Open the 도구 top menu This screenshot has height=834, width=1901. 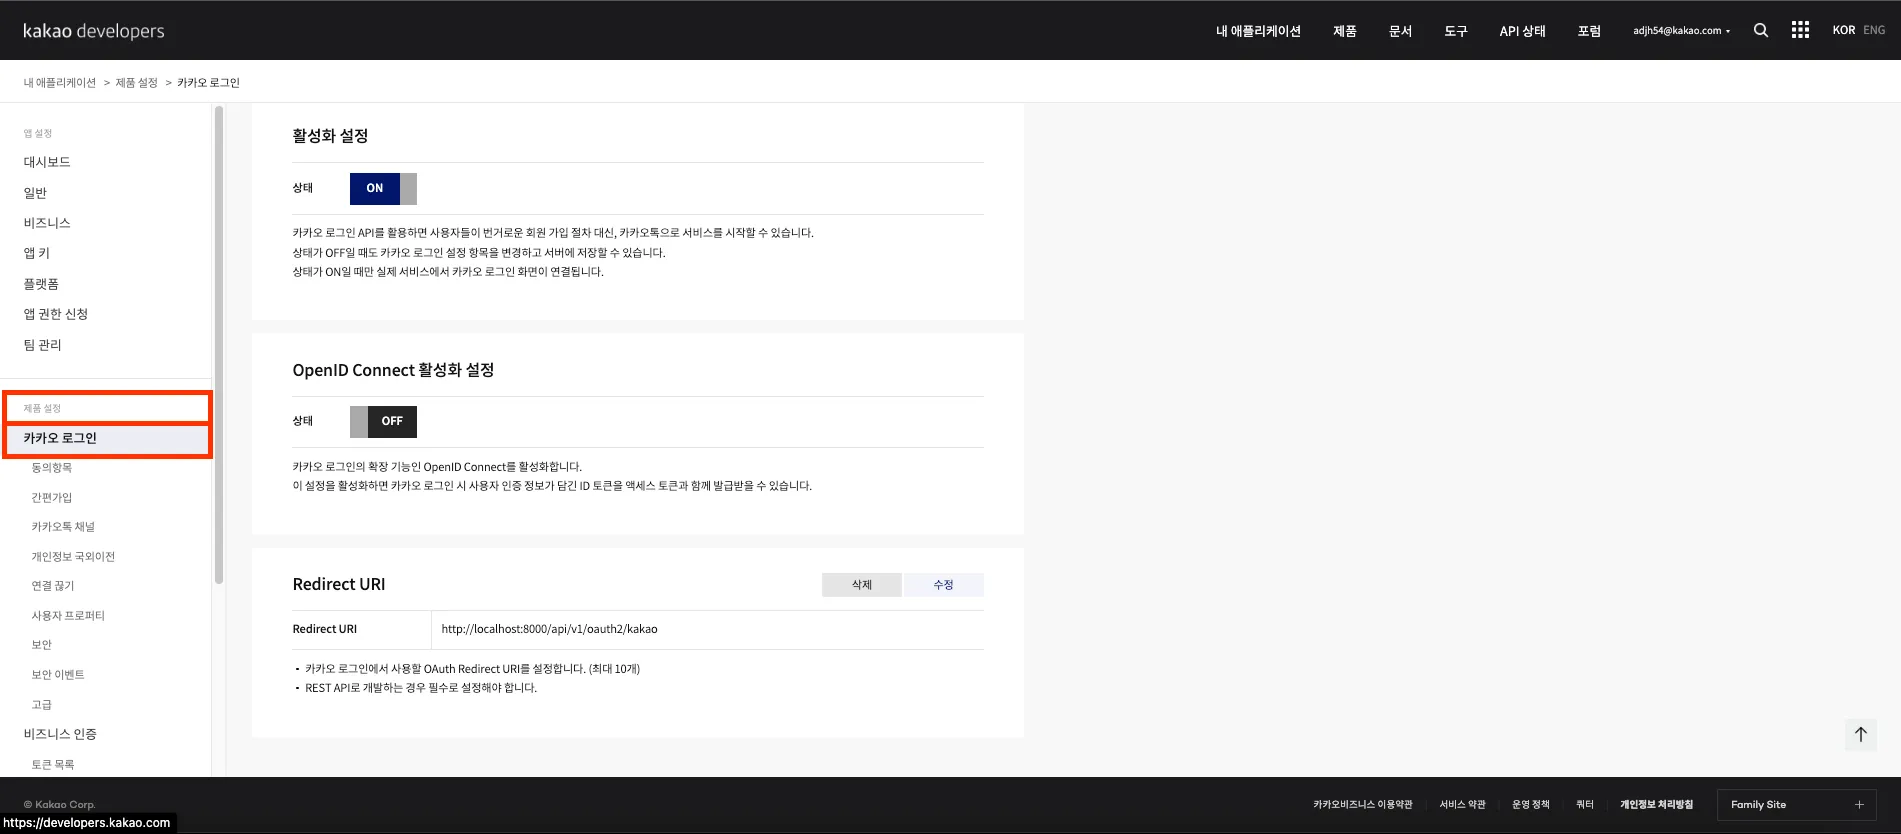coord(1456,31)
